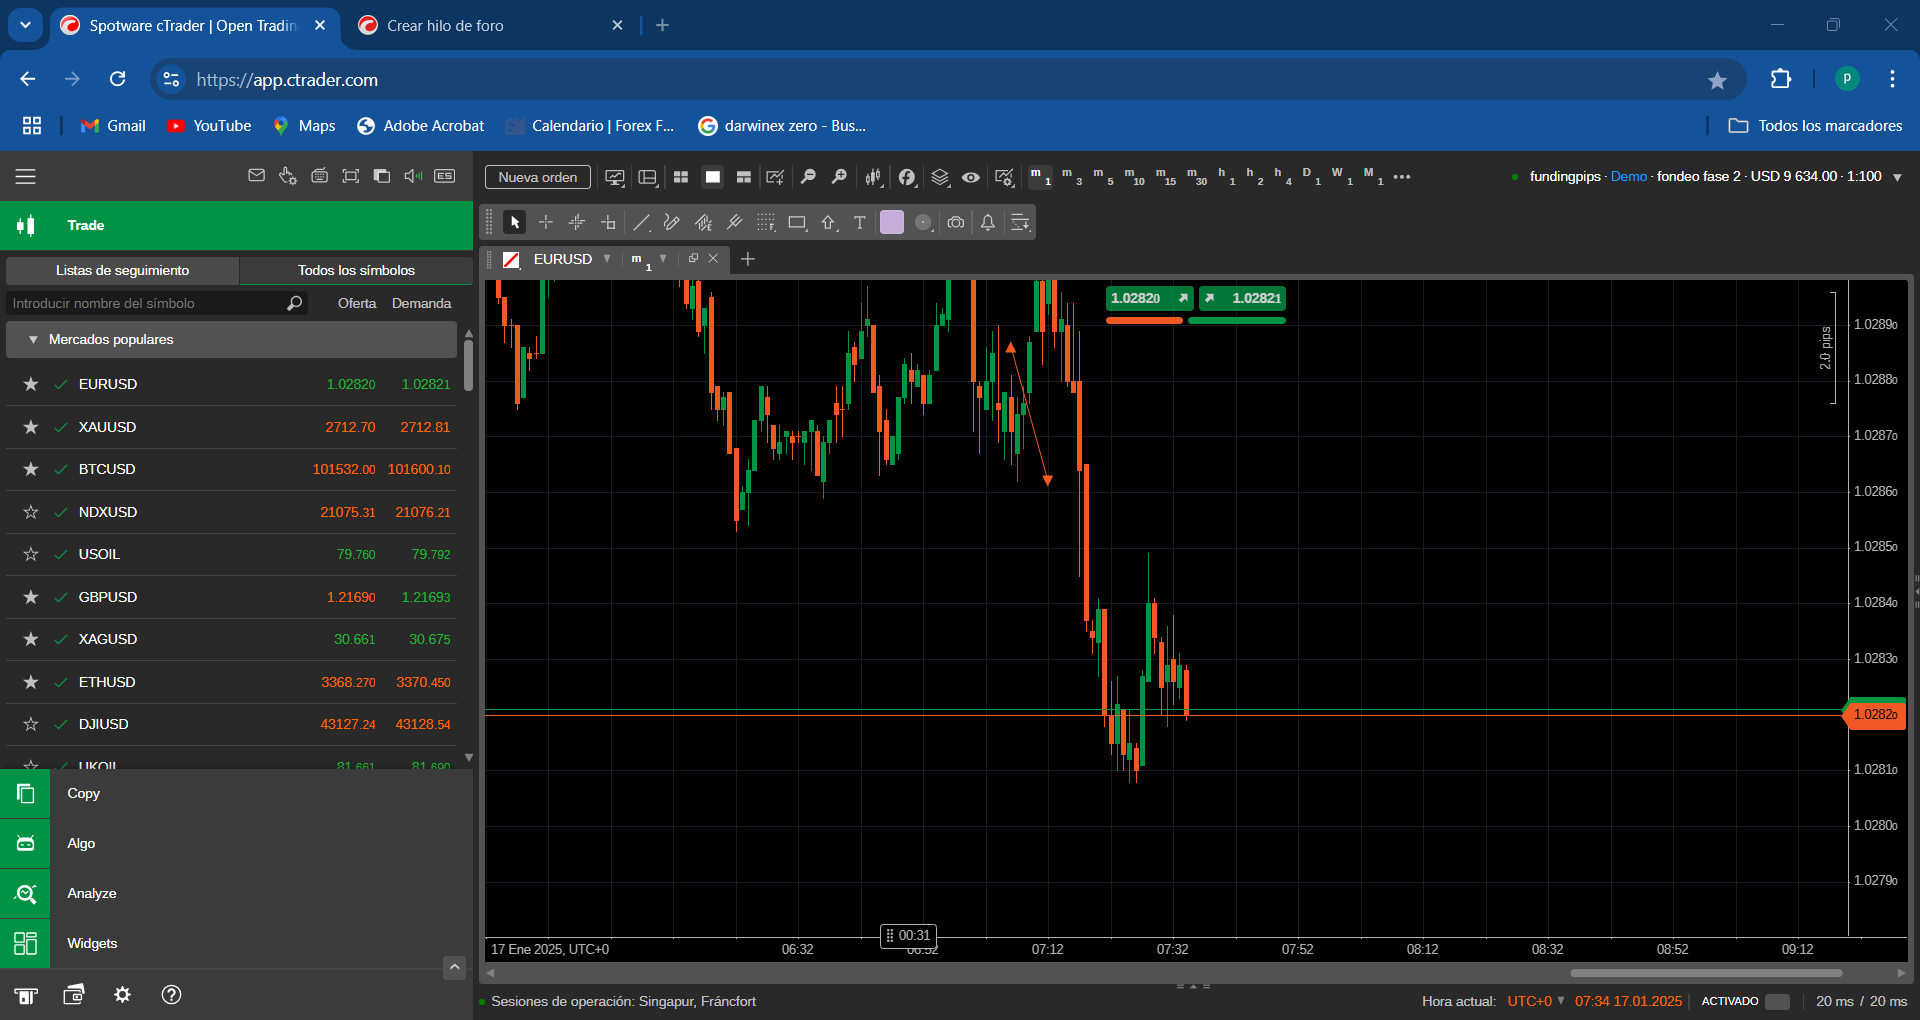Open the hamburger main menu
The width and height of the screenshot is (1920, 1020).
pos(26,177)
